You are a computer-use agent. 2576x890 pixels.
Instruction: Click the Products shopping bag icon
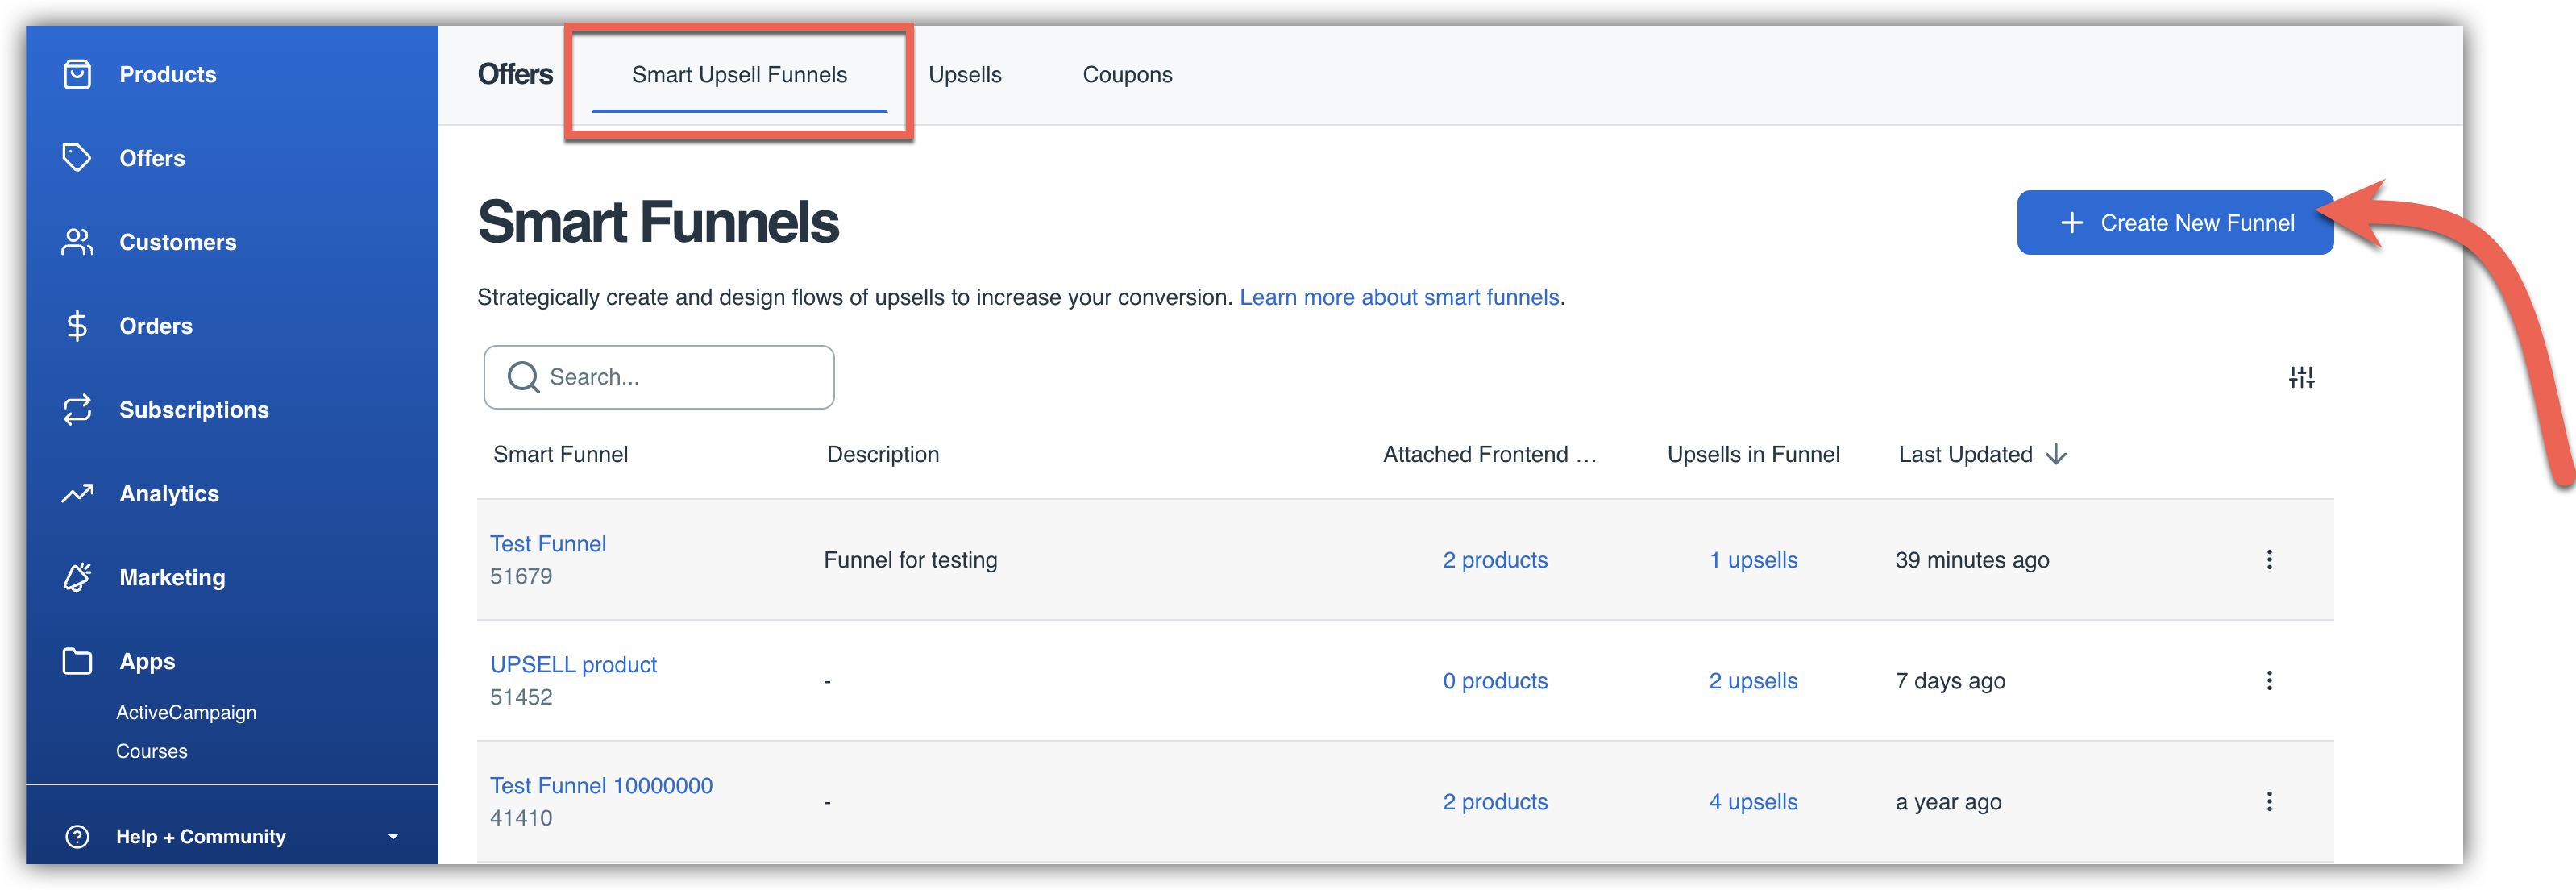77,74
